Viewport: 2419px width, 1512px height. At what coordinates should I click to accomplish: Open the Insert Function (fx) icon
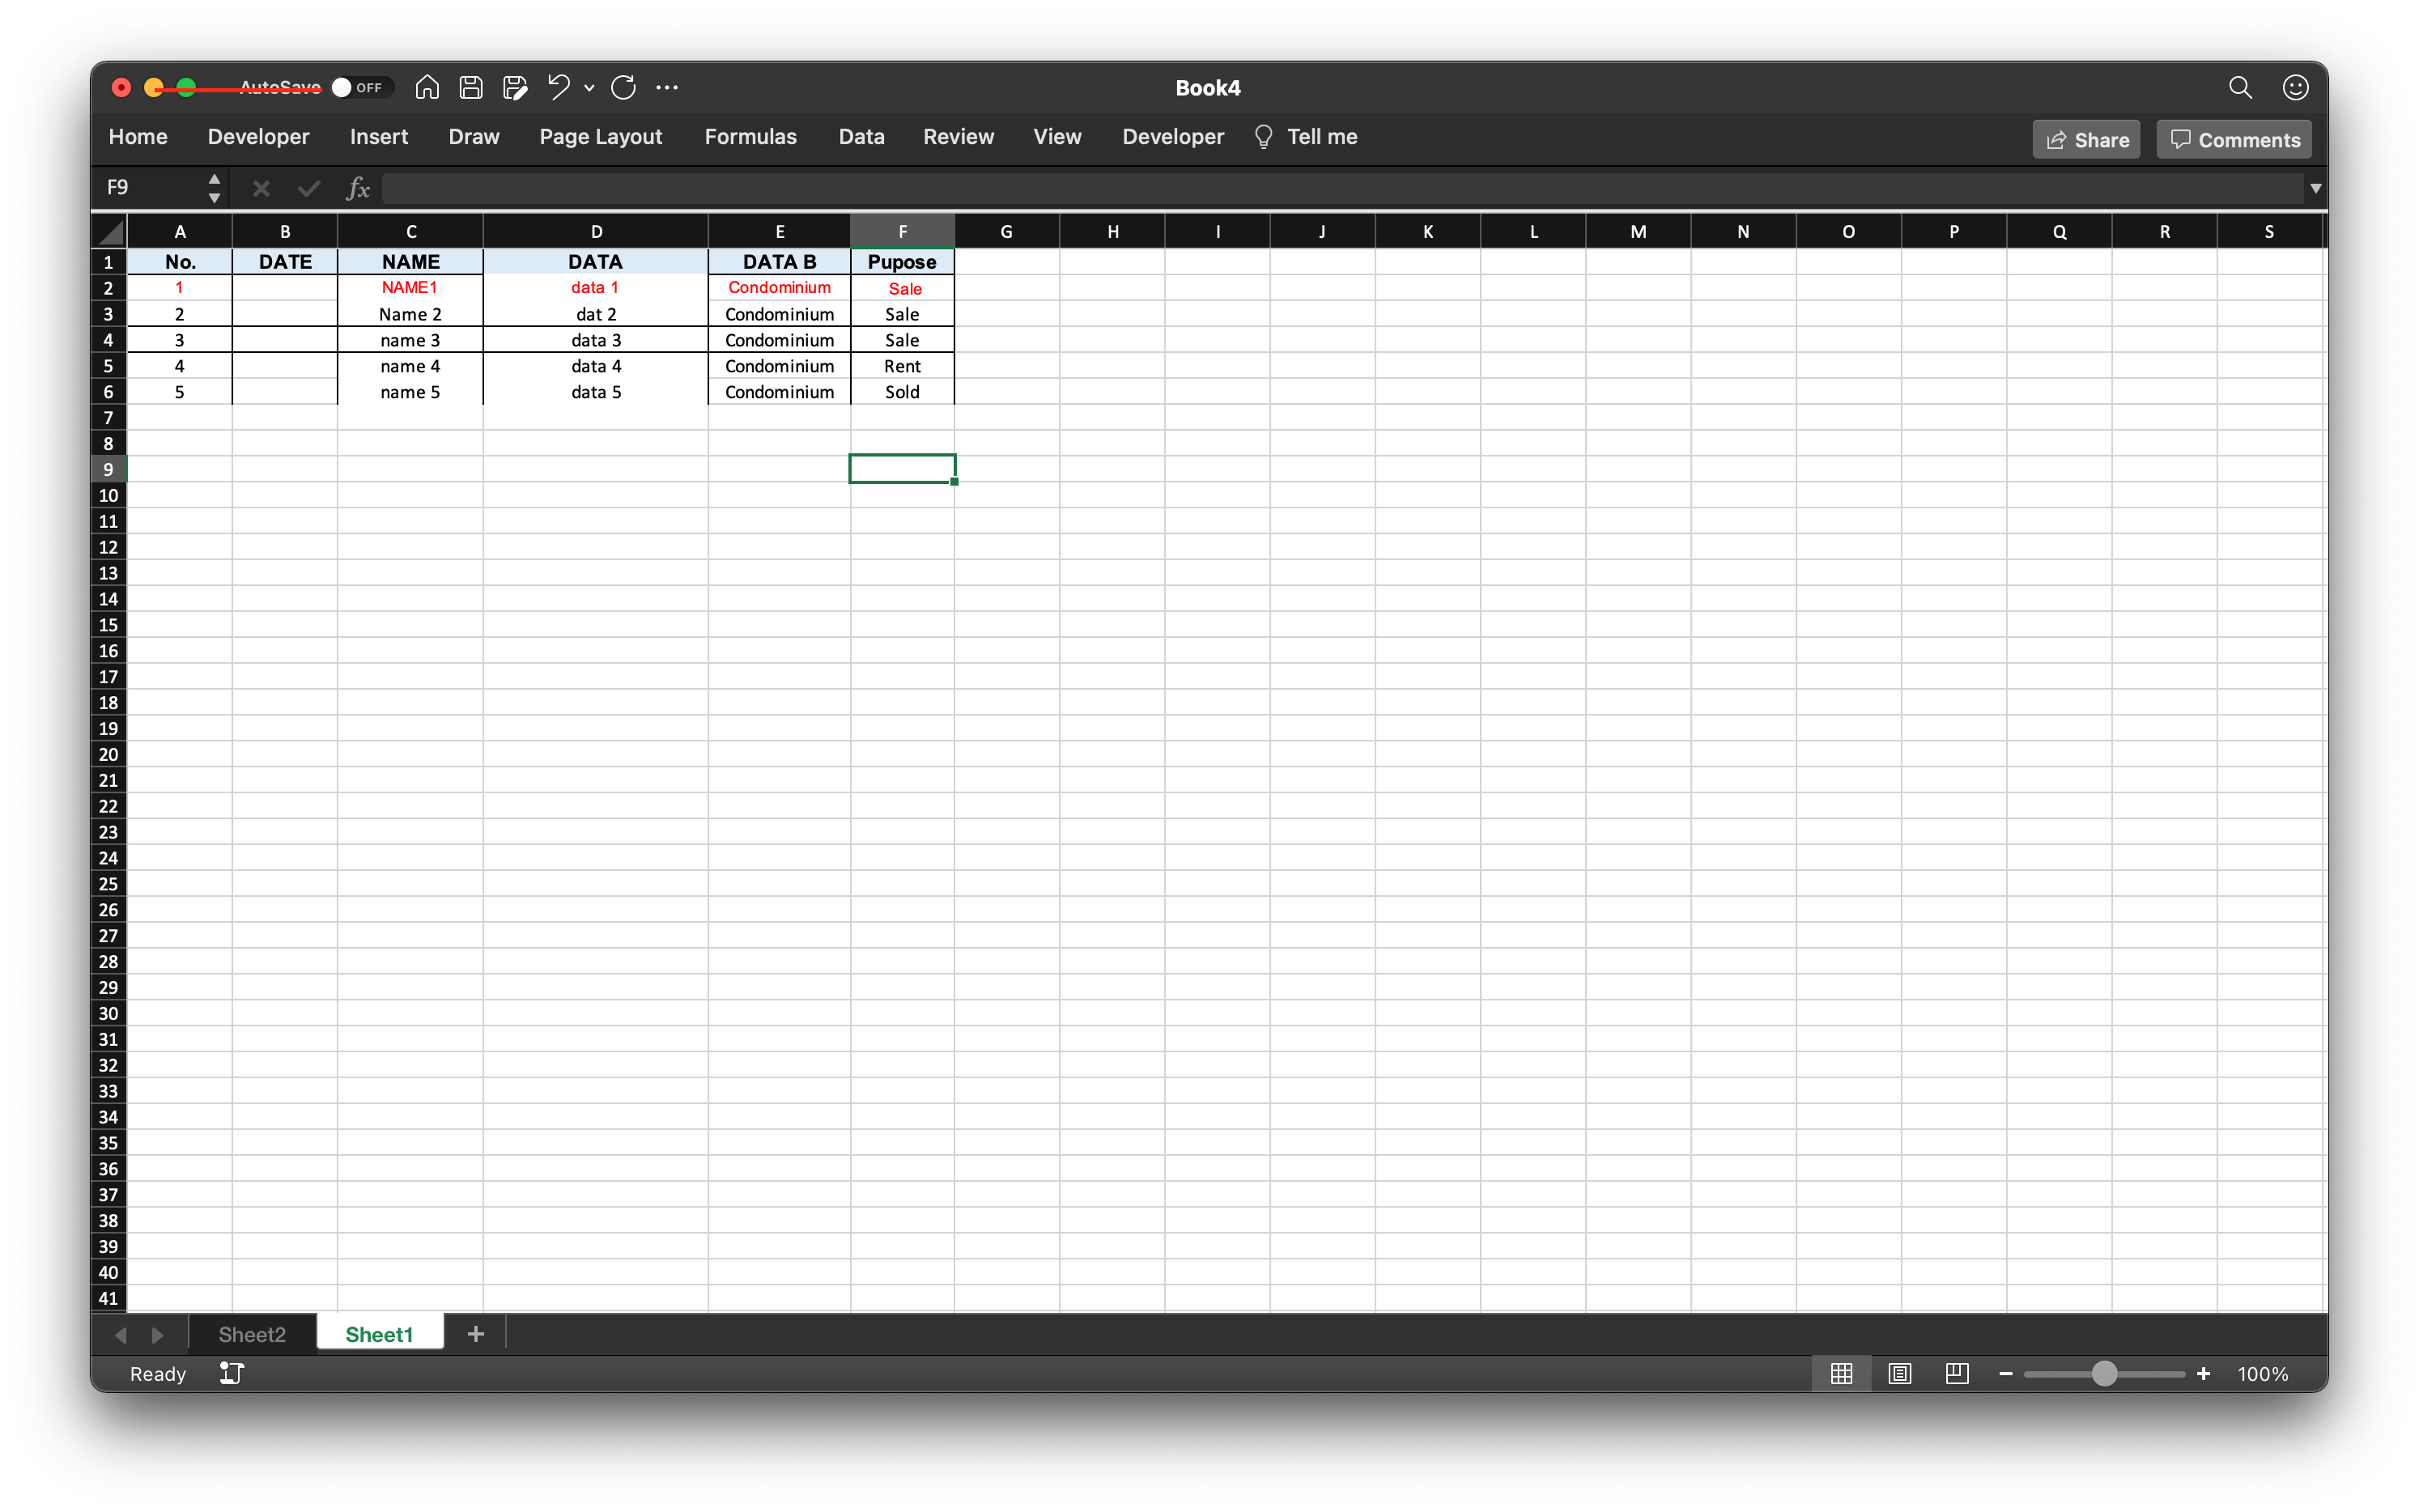(x=357, y=188)
